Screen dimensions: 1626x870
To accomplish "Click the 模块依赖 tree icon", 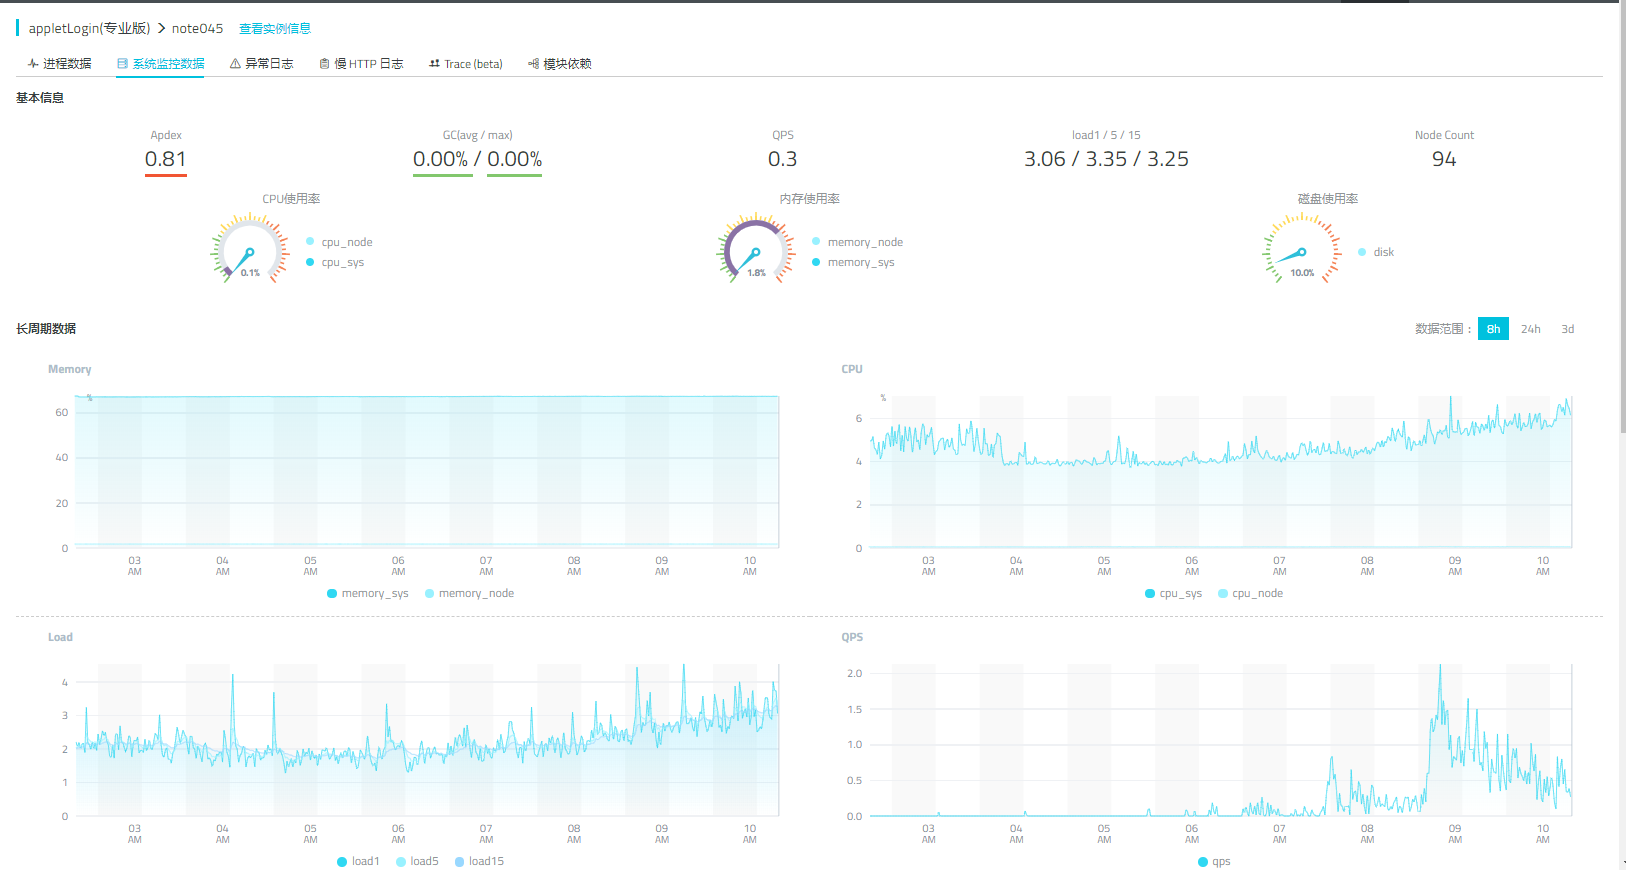I will coord(533,64).
